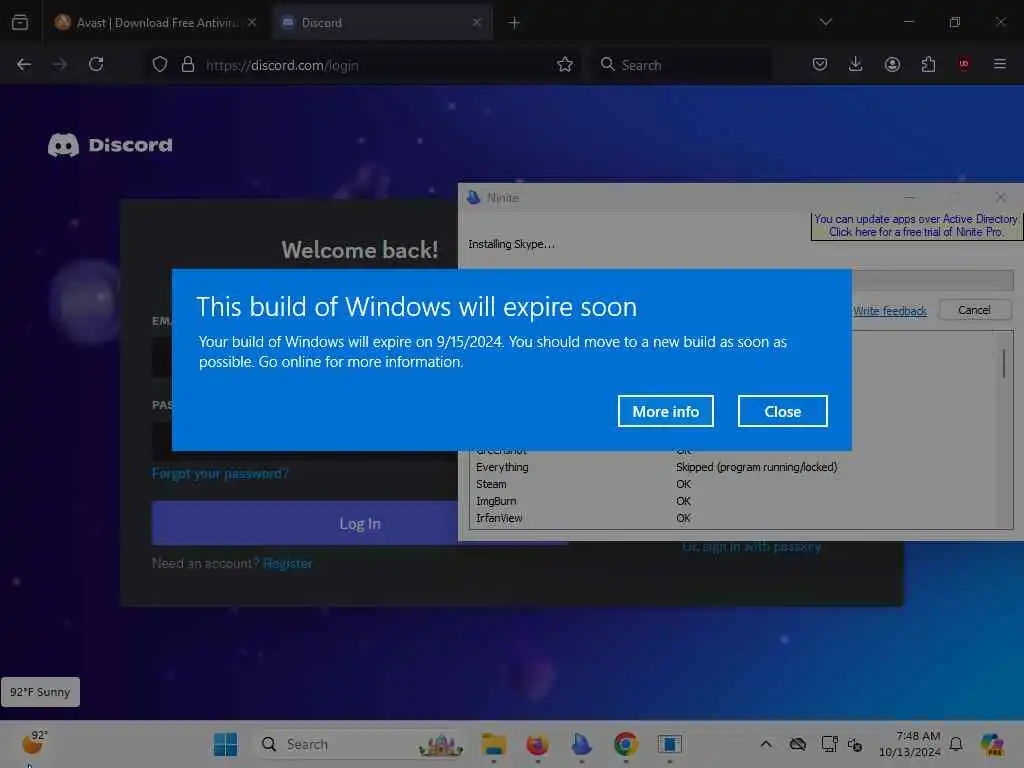This screenshot has width=1024, height=768.
Task: Open the list all tabs dropdown
Action: [x=826, y=22]
